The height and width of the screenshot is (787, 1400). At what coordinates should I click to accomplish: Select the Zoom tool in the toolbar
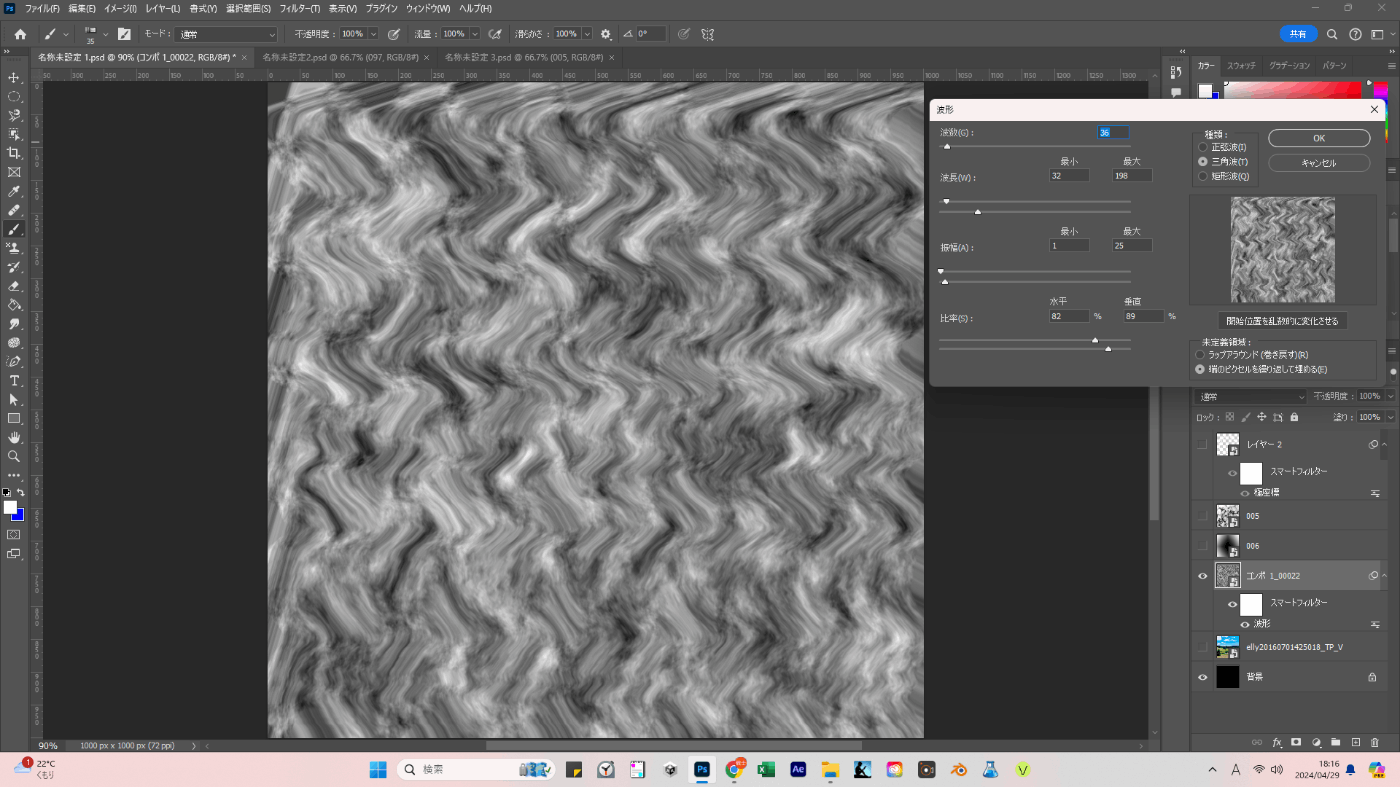[x=14, y=456]
